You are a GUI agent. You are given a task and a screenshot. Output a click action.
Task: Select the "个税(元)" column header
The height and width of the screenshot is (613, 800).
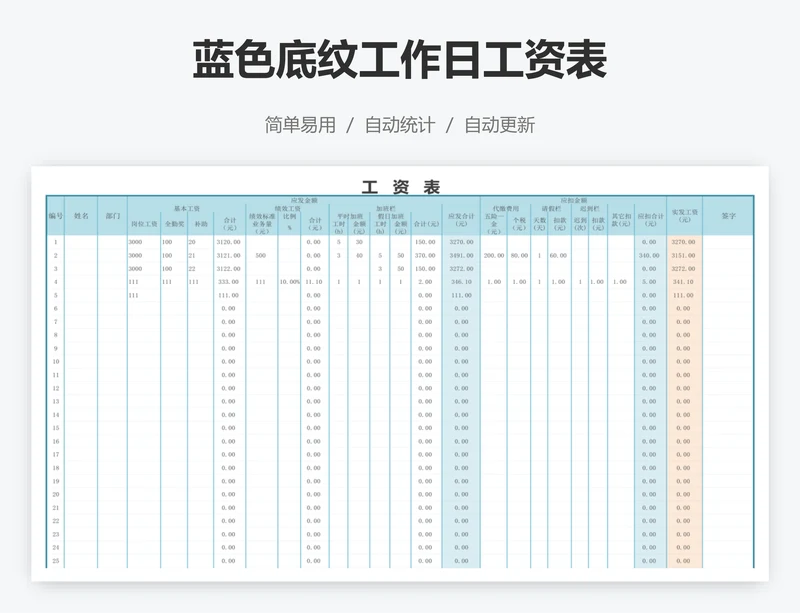[x=519, y=224]
